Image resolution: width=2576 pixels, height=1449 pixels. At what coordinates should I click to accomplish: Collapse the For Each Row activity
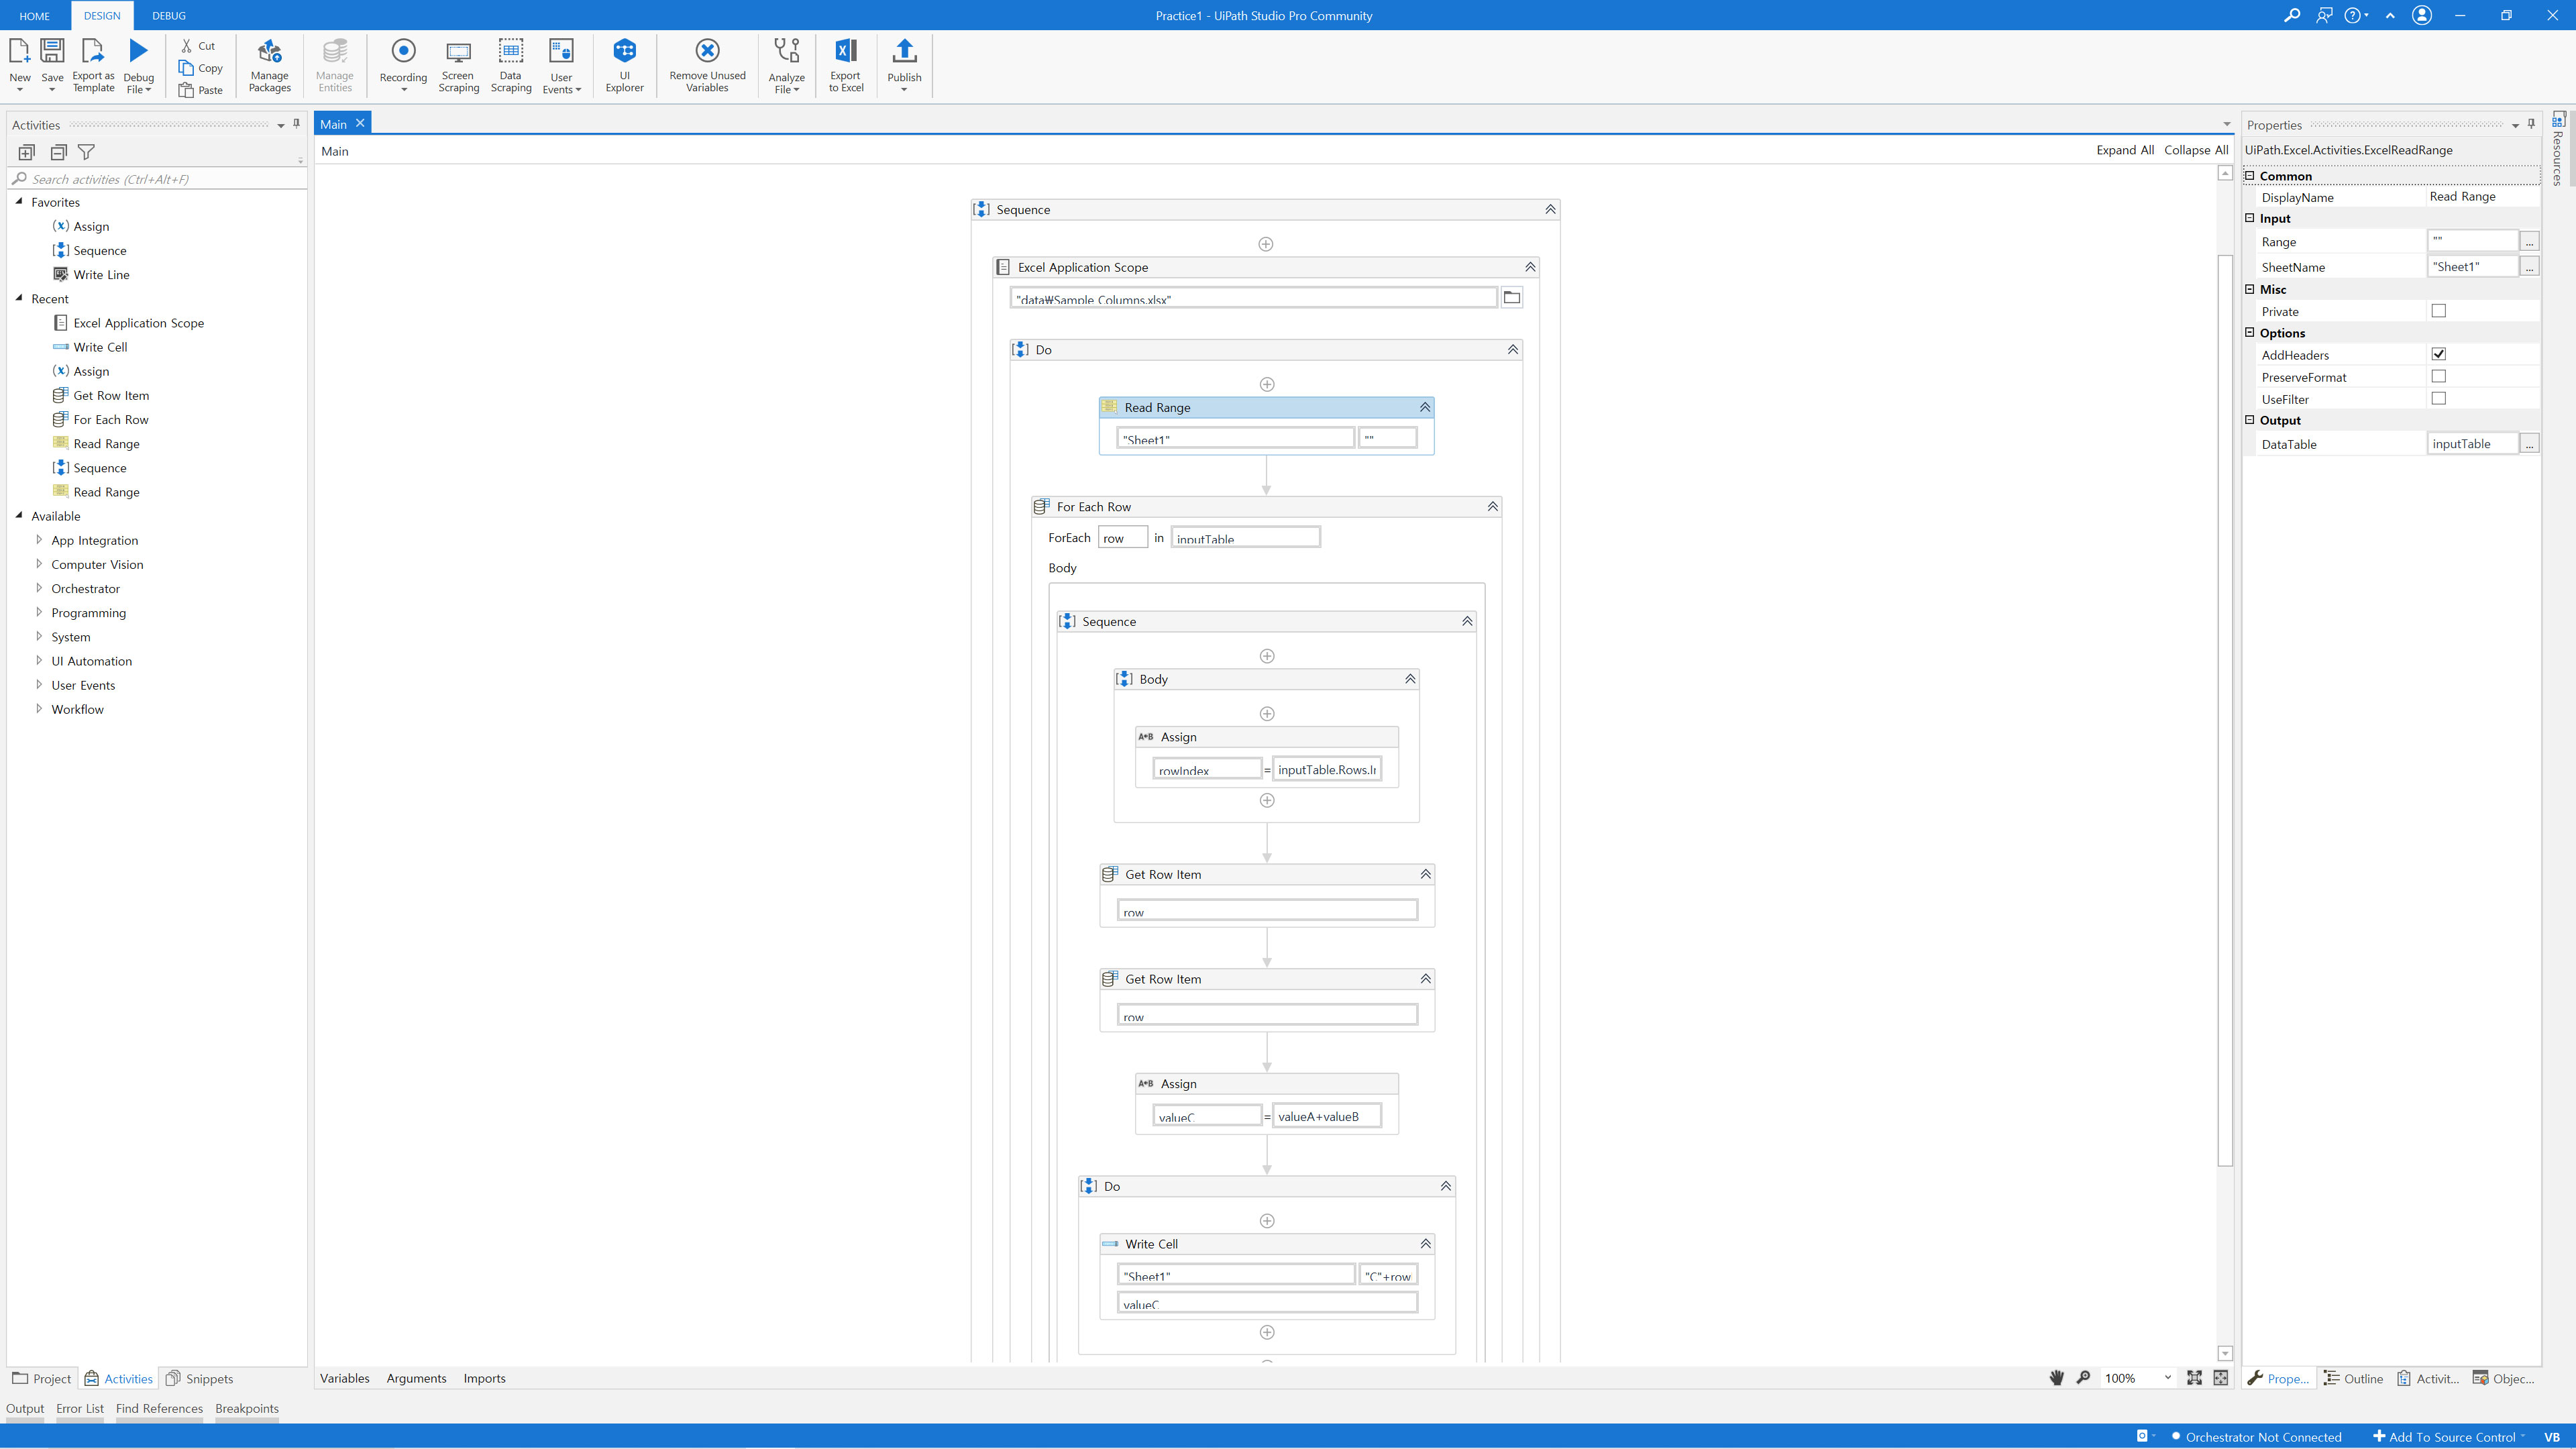pos(1492,507)
